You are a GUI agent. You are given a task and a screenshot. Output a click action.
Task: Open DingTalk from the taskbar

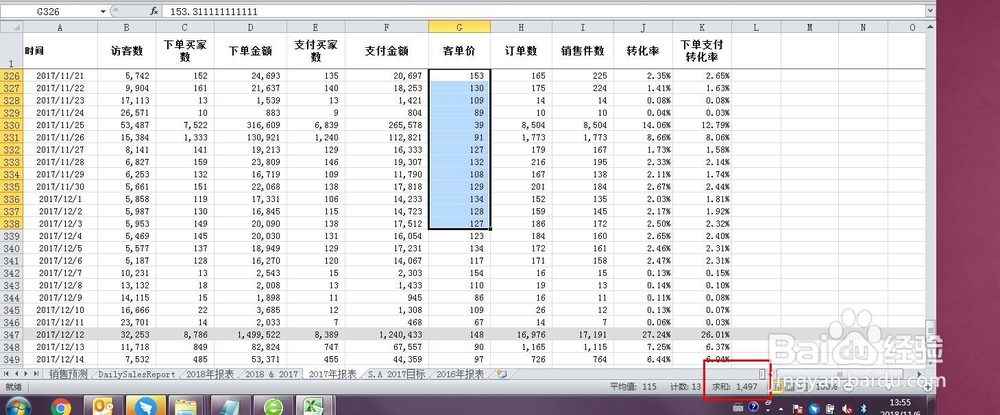(x=145, y=406)
